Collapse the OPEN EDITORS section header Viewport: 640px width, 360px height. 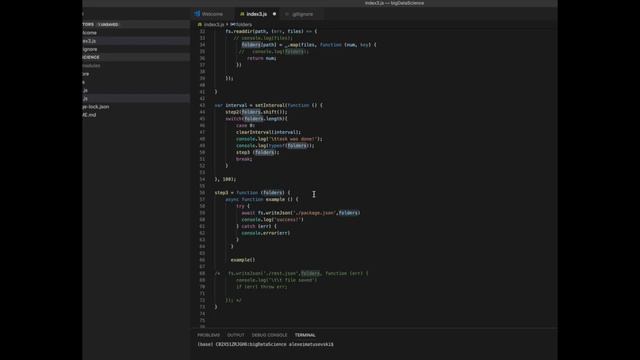136,24
